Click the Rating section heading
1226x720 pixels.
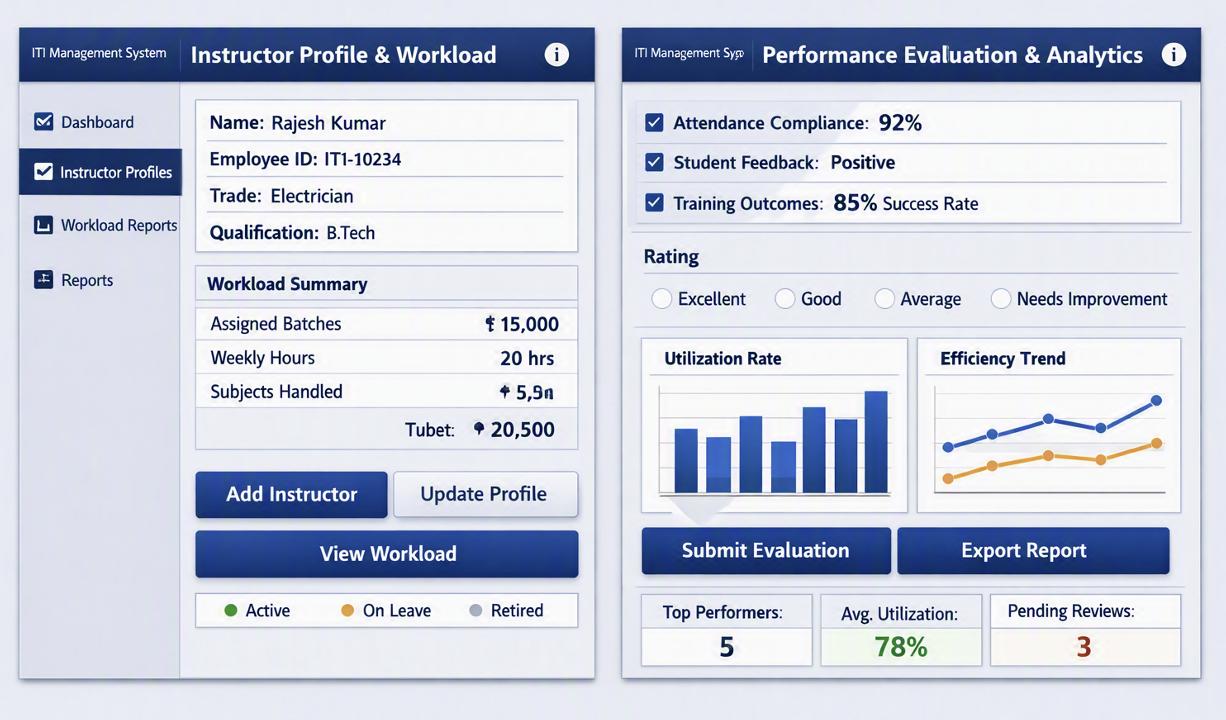tap(671, 257)
